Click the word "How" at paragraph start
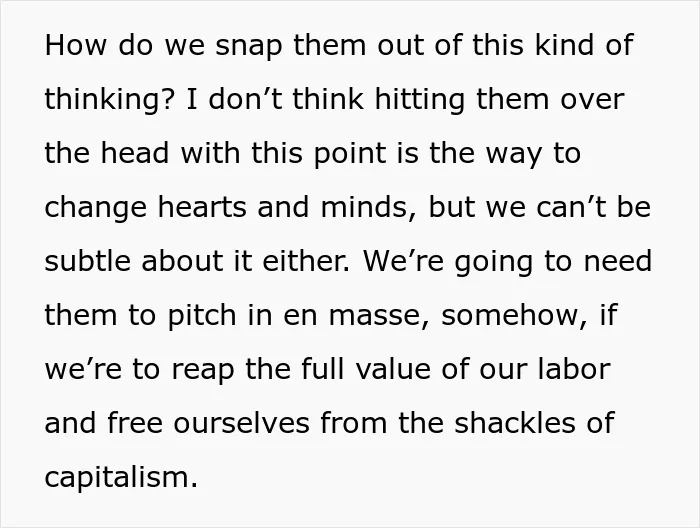This screenshot has height=528, width=700. tap(76, 45)
